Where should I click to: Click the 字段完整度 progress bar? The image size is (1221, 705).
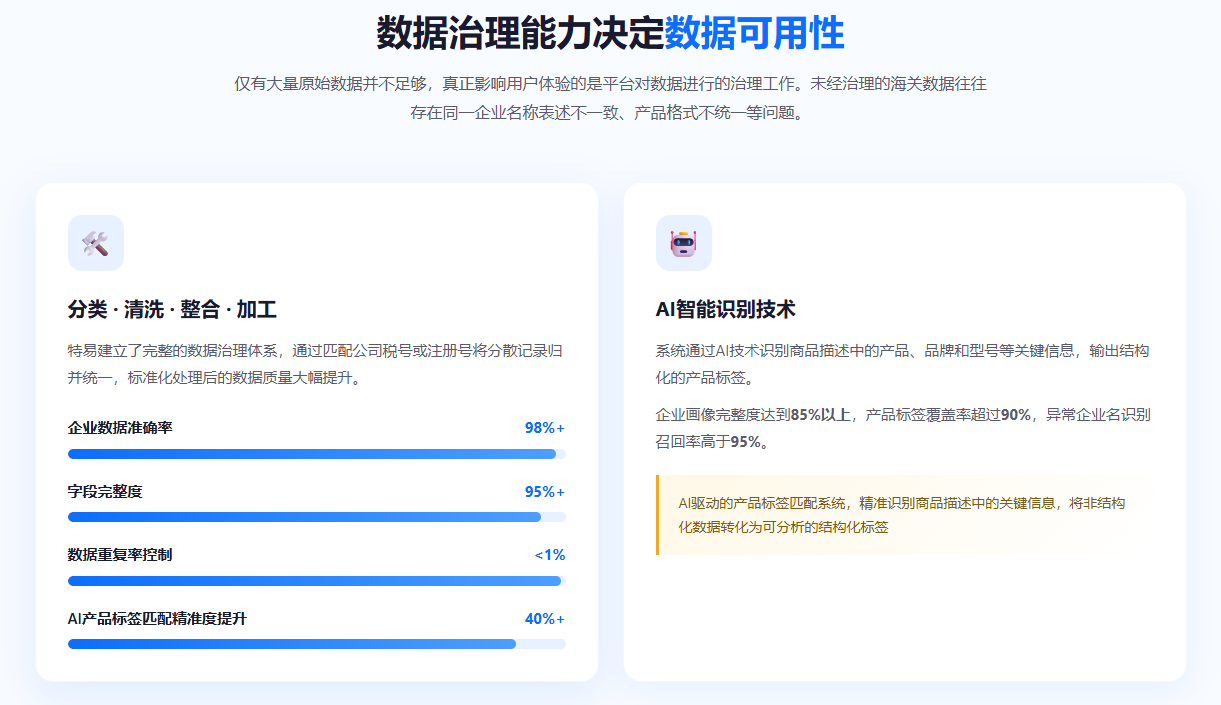click(317, 517)
